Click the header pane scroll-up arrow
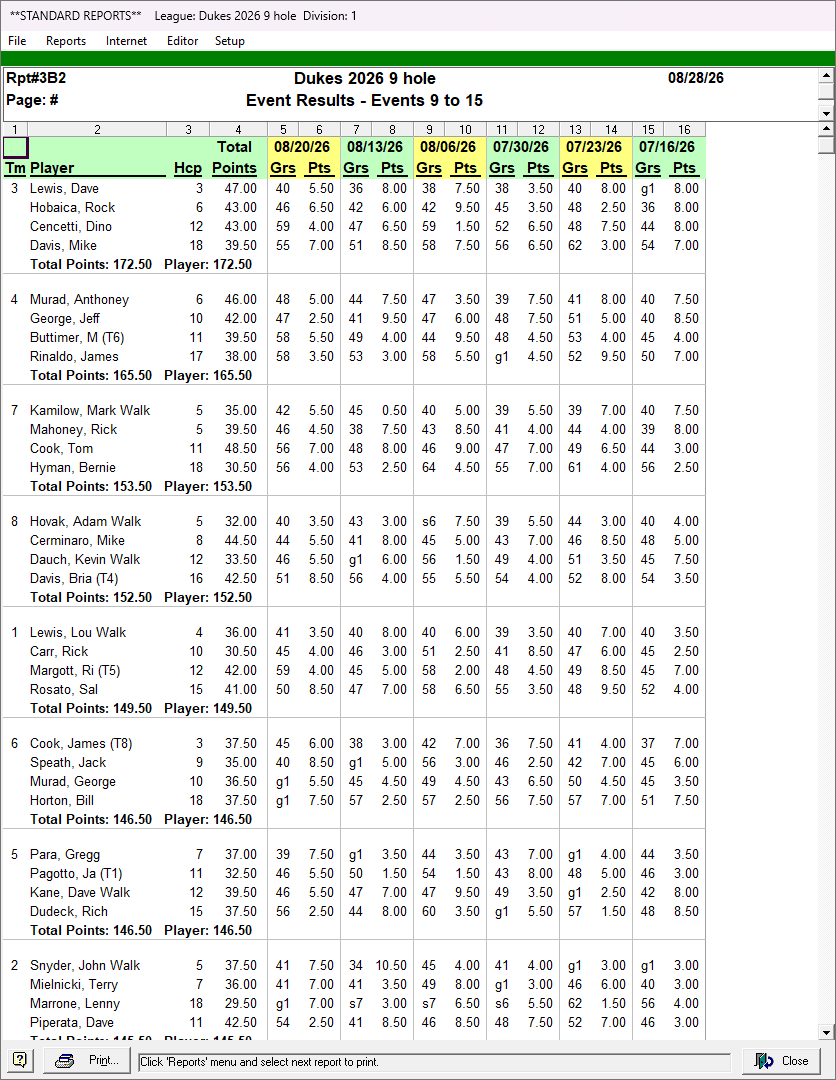 coord(826,74)
